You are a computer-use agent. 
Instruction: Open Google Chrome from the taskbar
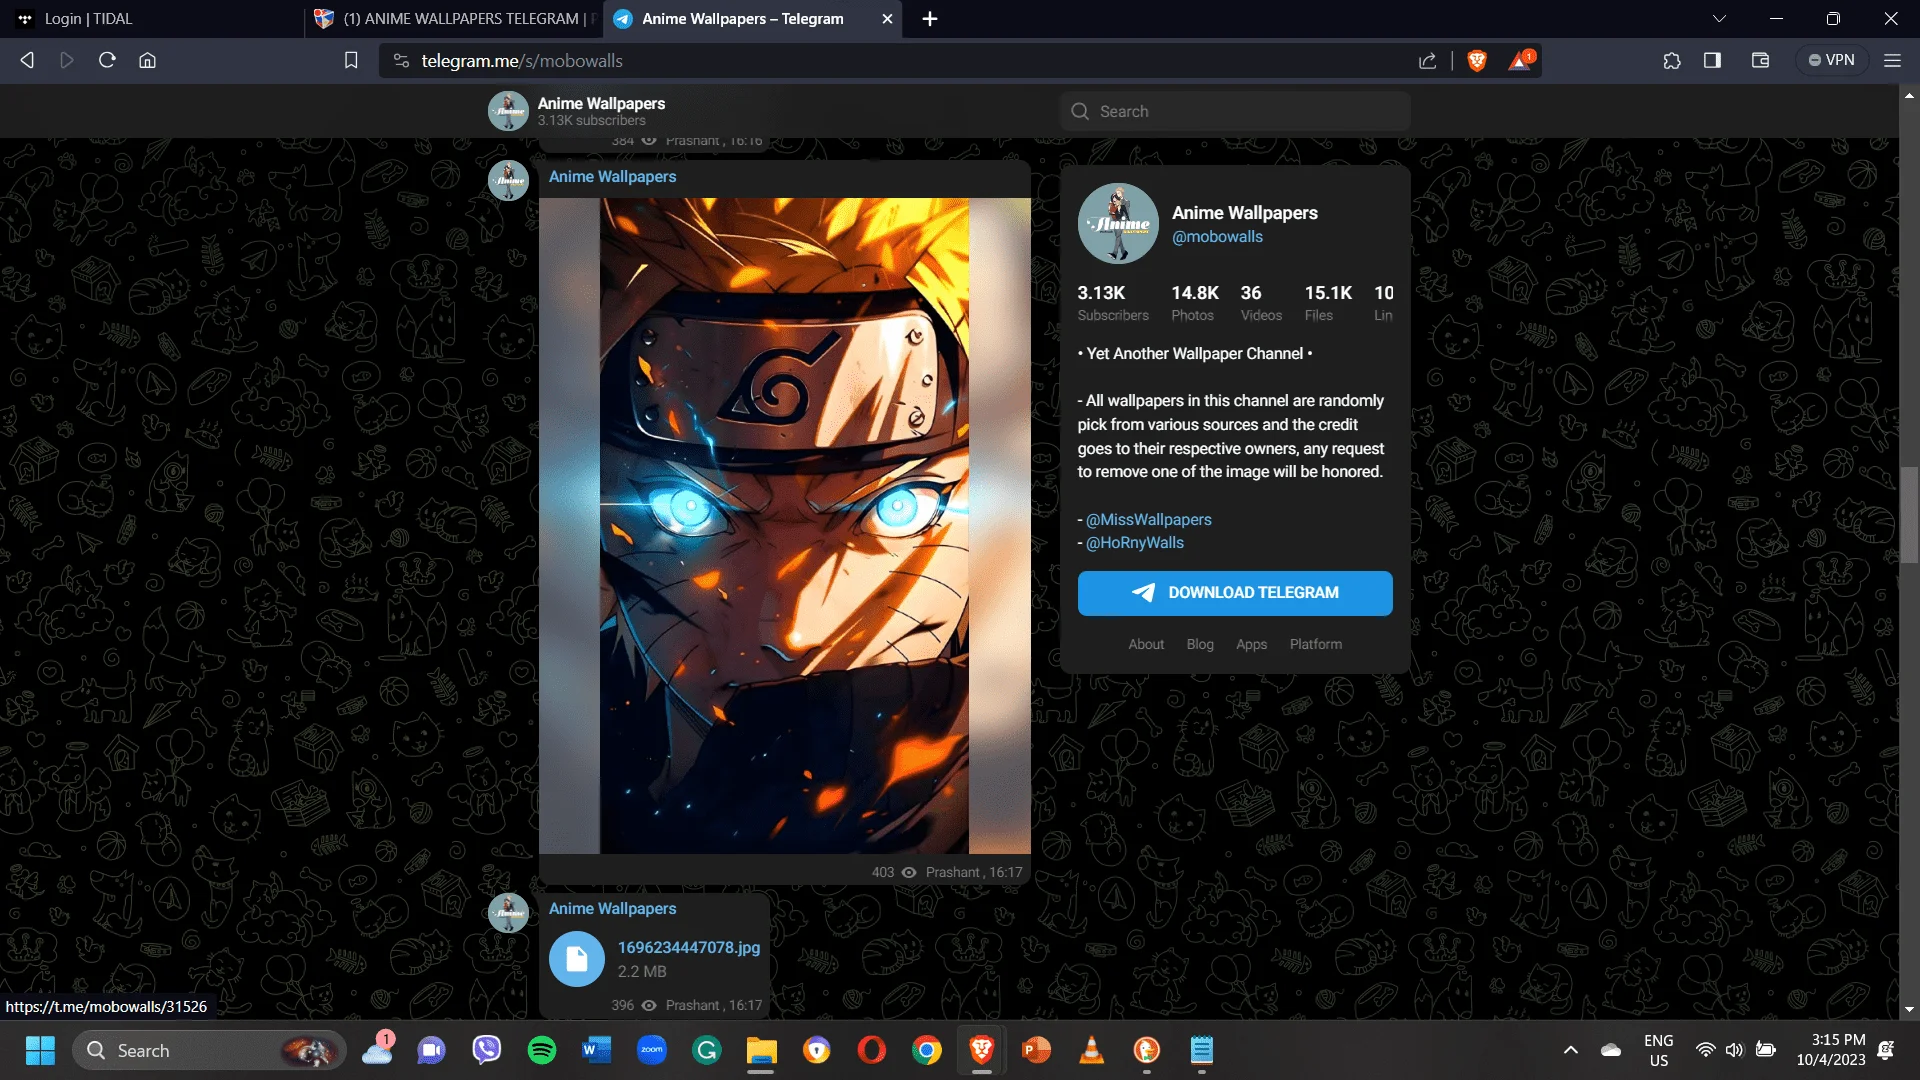coord(927,1050)
